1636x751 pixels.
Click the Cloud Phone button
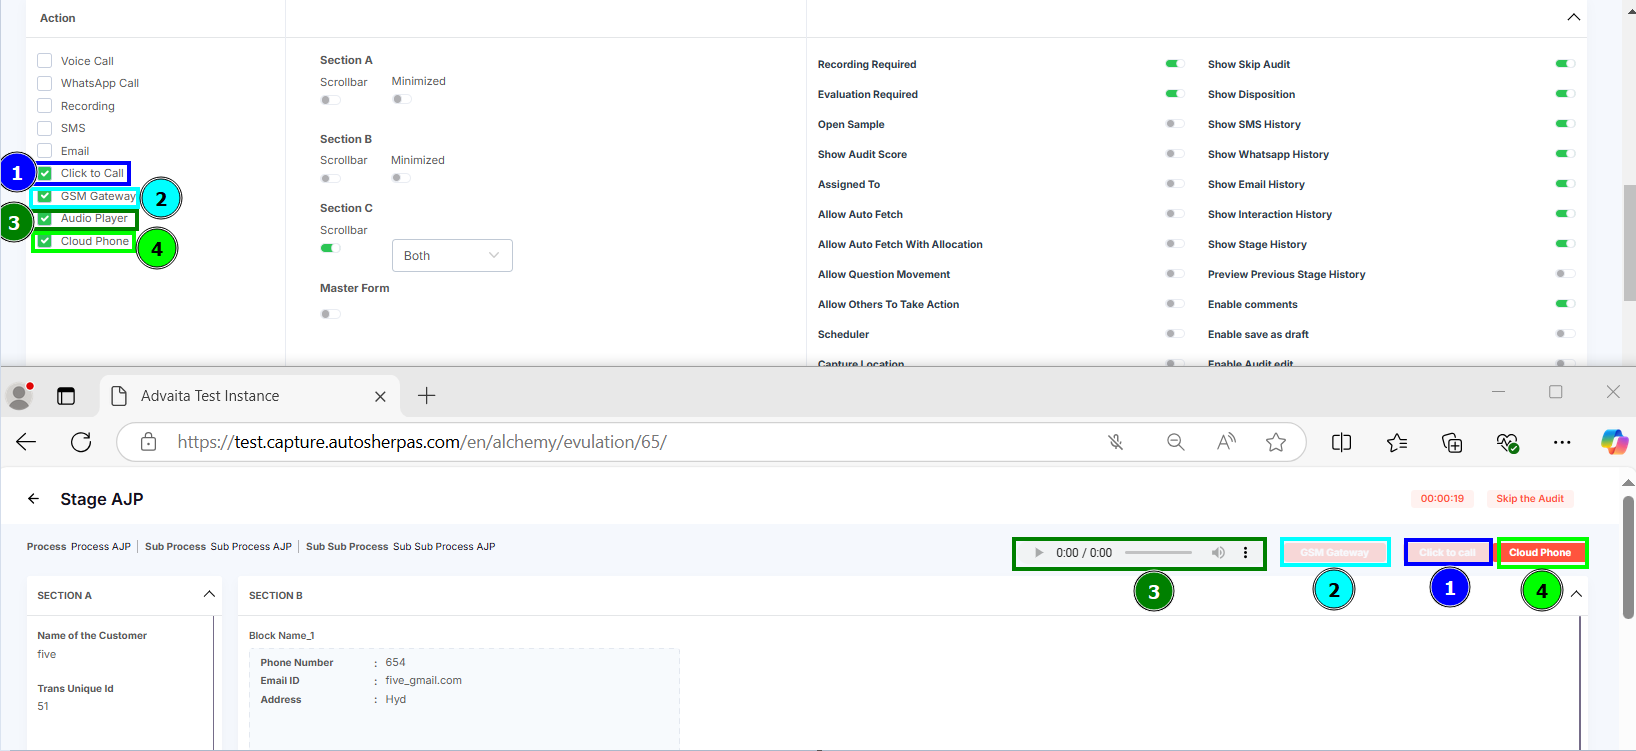(x=1540, y=552)
